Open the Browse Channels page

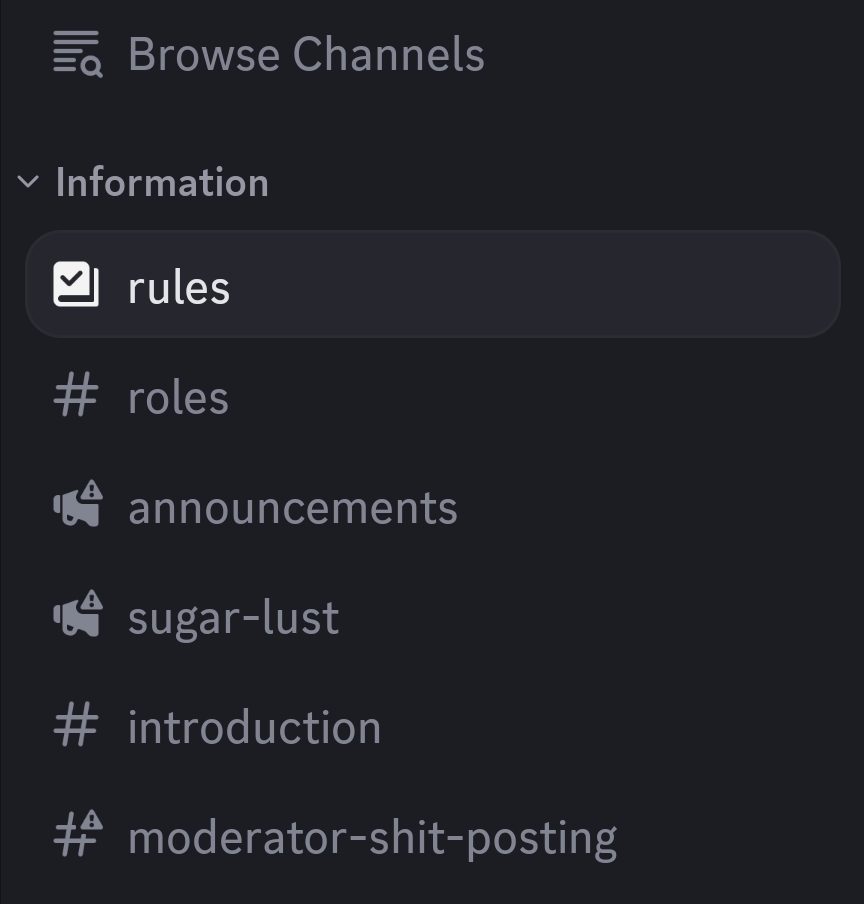coord(305,54)
